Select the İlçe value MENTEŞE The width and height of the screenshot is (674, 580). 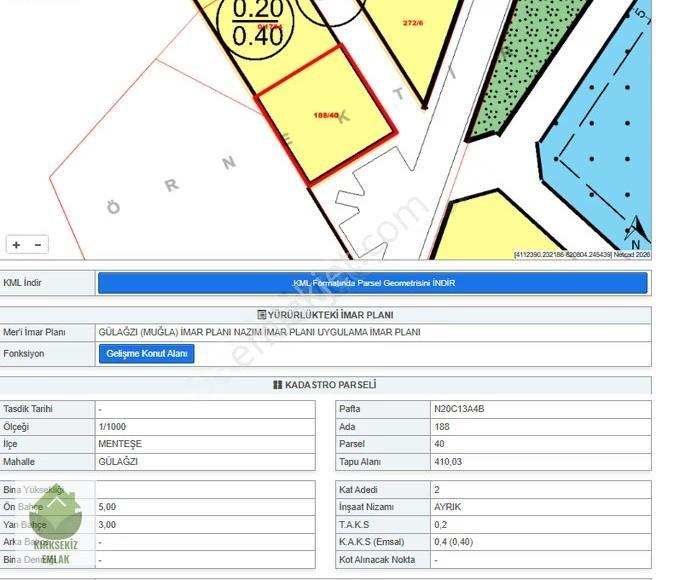click(120, 444)
